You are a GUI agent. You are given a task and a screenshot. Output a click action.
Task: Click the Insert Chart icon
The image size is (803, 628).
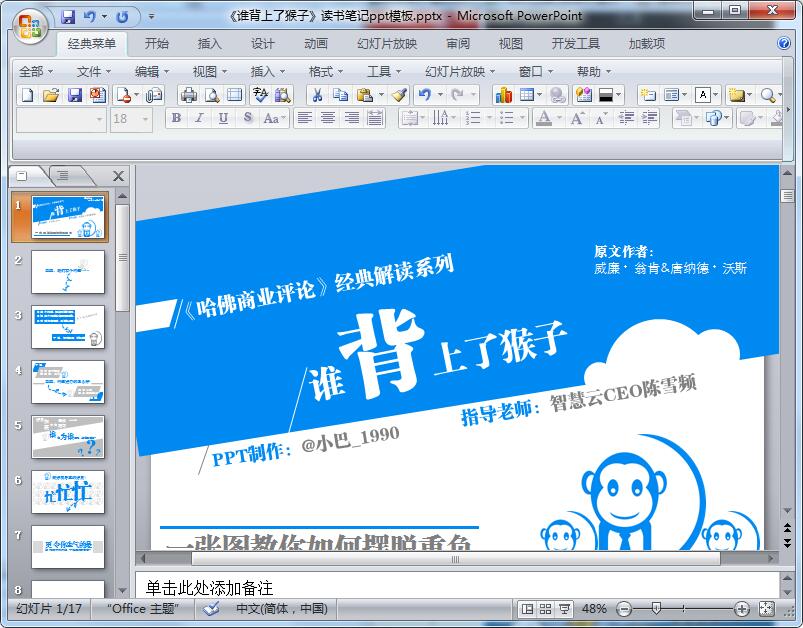pos(503,95)
